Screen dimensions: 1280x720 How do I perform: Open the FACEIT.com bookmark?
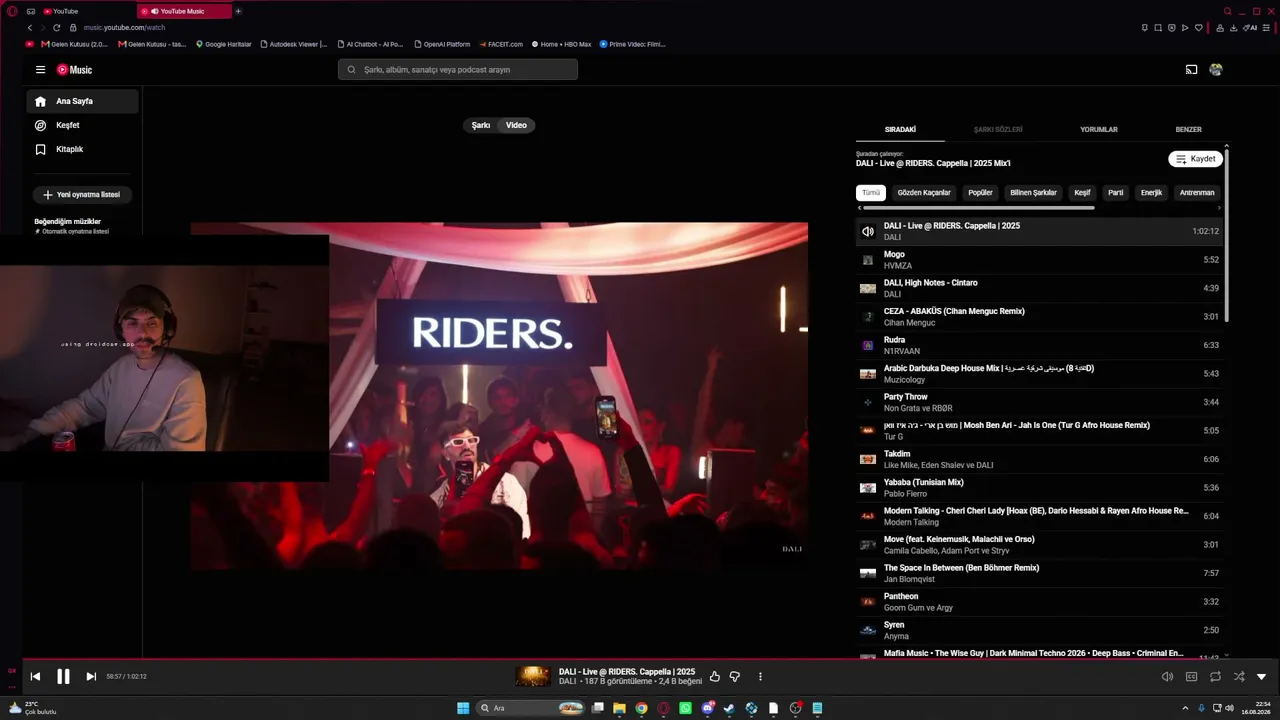(501, 44)
